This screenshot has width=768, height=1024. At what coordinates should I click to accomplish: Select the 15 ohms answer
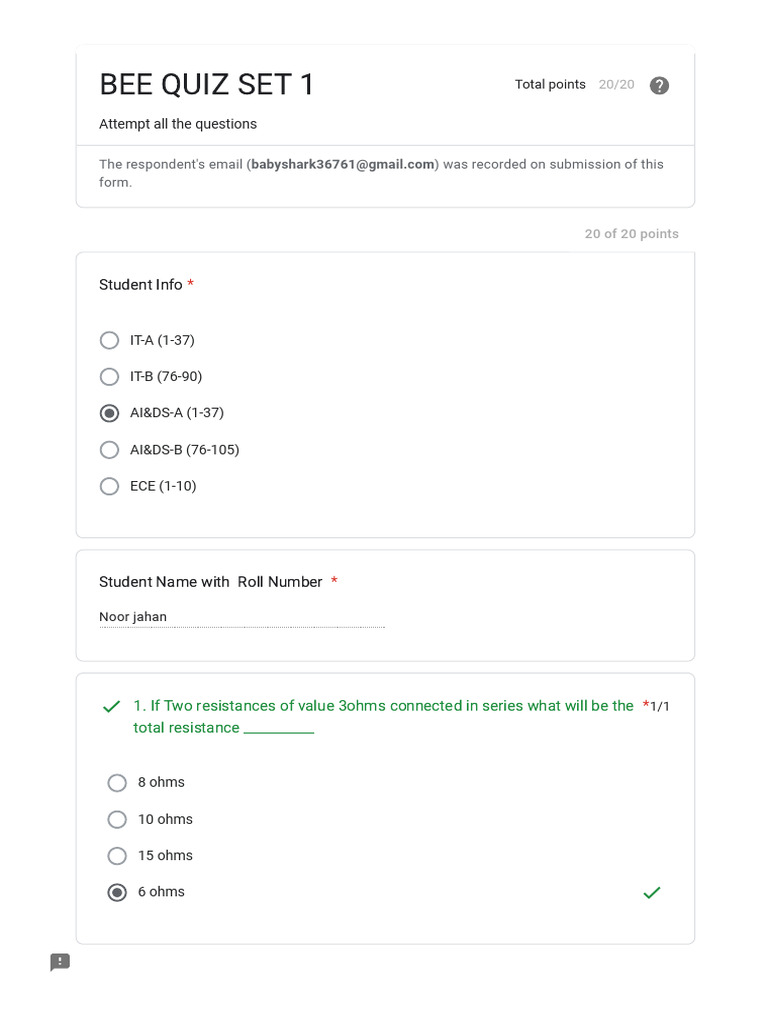click(x=117, y=856)
